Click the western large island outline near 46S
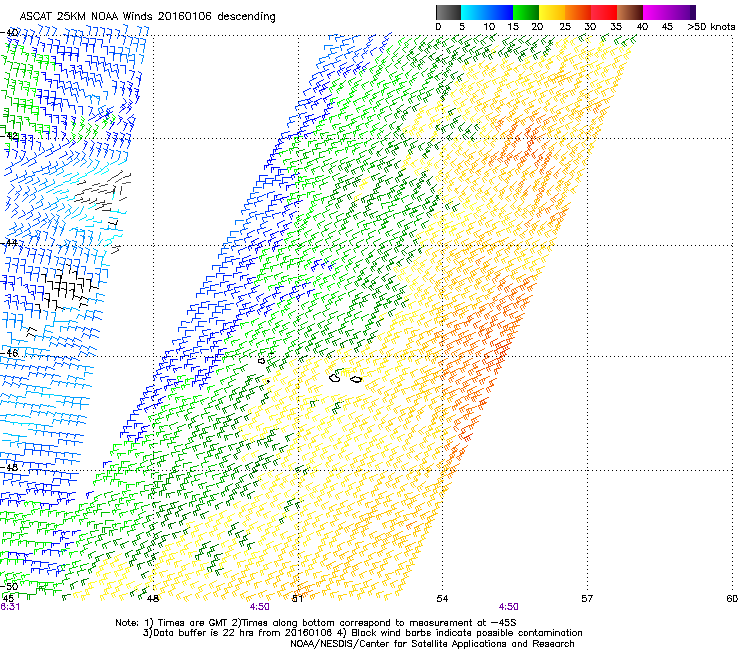 tap(335, 377)
